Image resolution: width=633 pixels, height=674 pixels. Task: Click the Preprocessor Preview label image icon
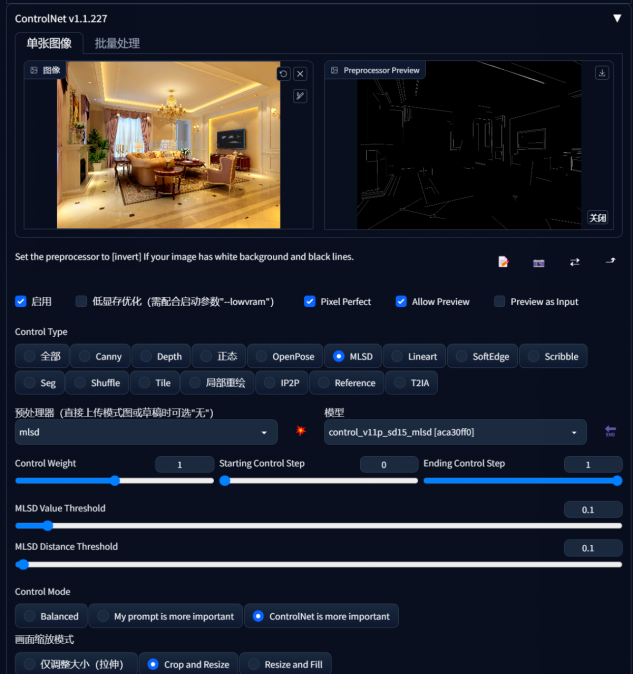click(x=334, y=70)
